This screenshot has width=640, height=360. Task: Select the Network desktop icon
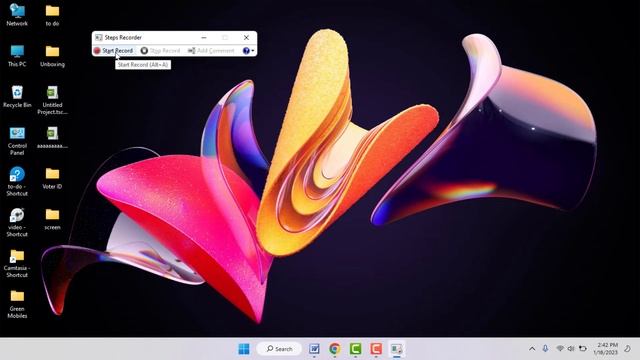click(17, 15)
